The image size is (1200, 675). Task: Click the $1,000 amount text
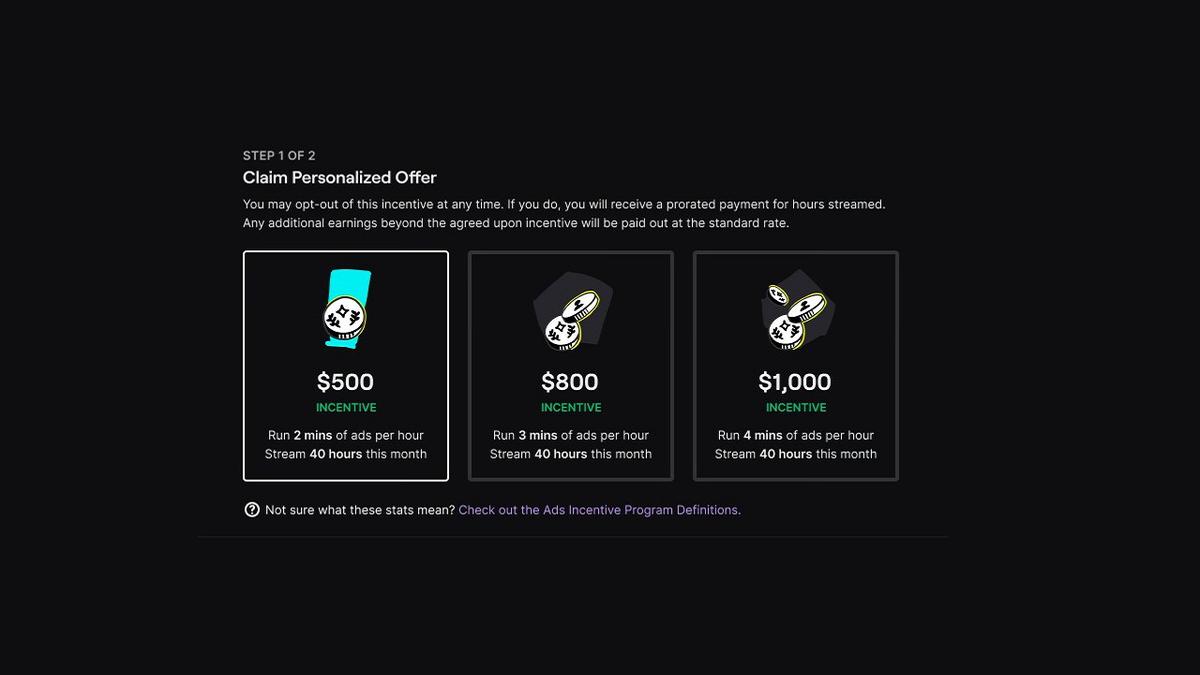796,382
